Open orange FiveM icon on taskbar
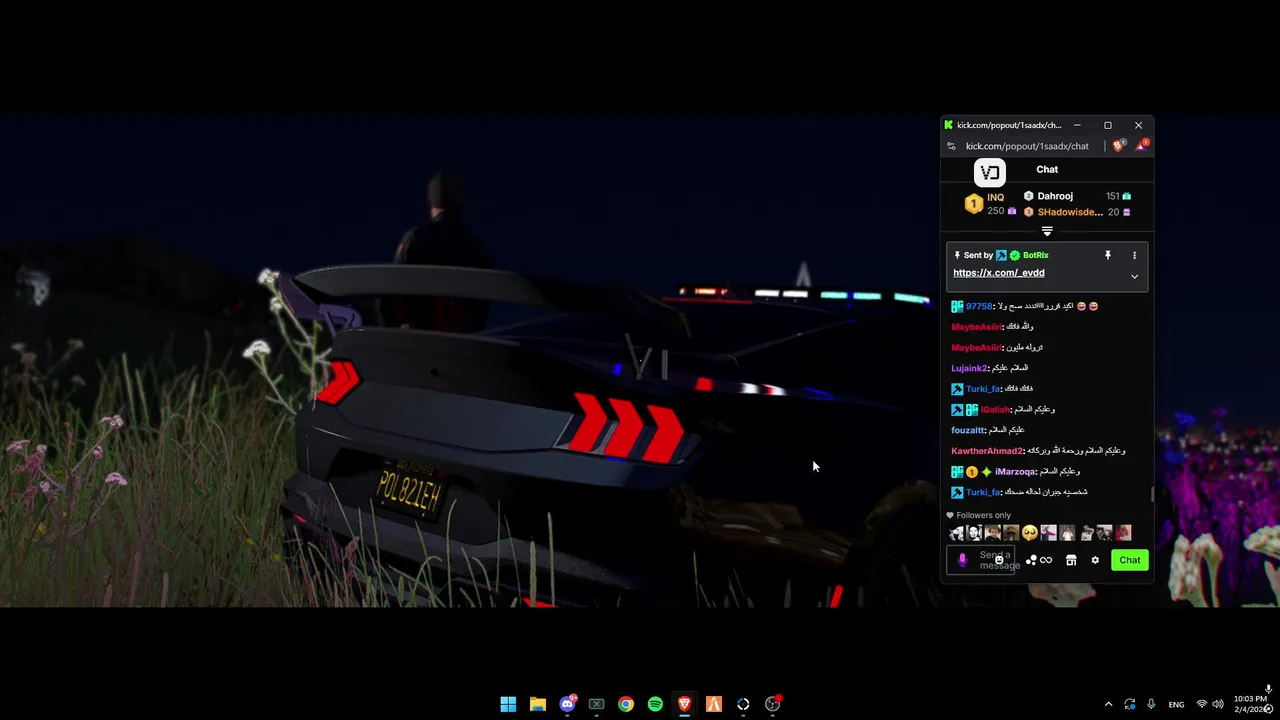1280x720 pixels. coord(714,704)
